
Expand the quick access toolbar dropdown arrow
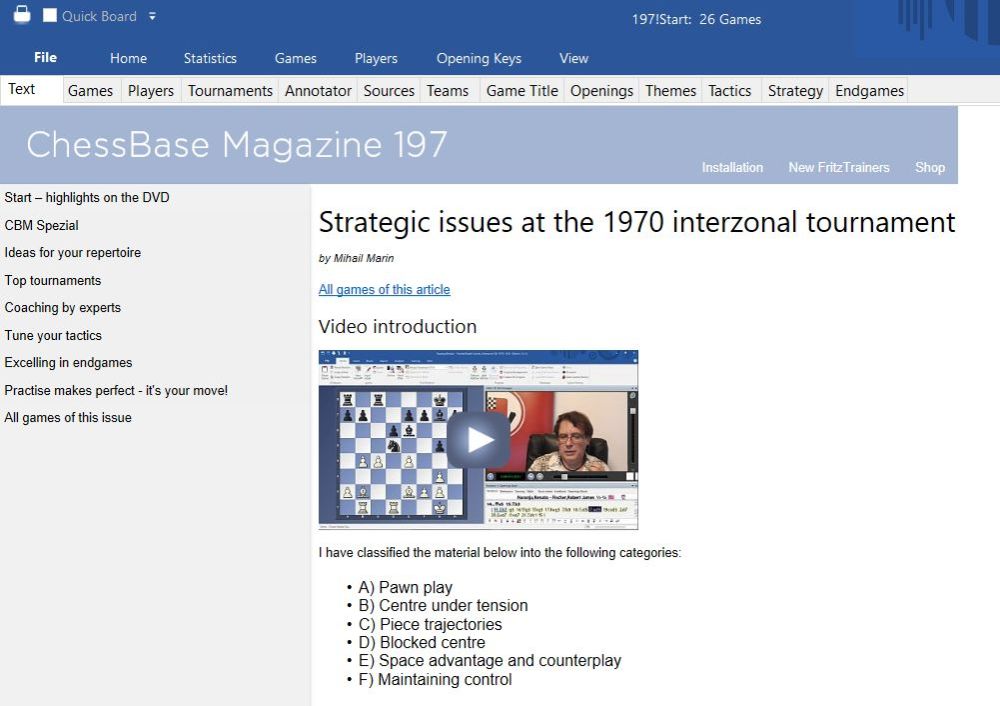point(152,16)
